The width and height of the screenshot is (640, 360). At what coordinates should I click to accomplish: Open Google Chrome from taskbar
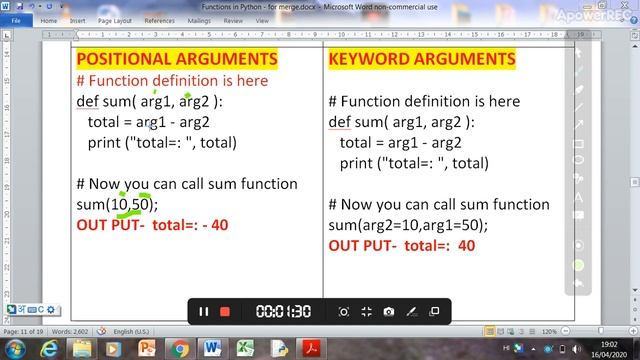coord(180,349)
